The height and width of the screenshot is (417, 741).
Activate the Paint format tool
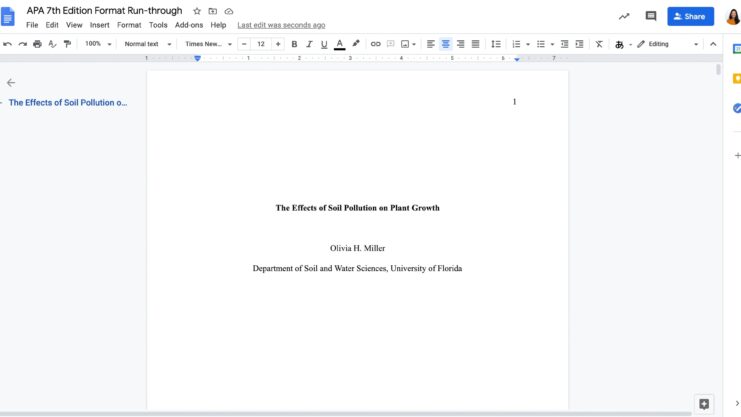pos(68,44)
